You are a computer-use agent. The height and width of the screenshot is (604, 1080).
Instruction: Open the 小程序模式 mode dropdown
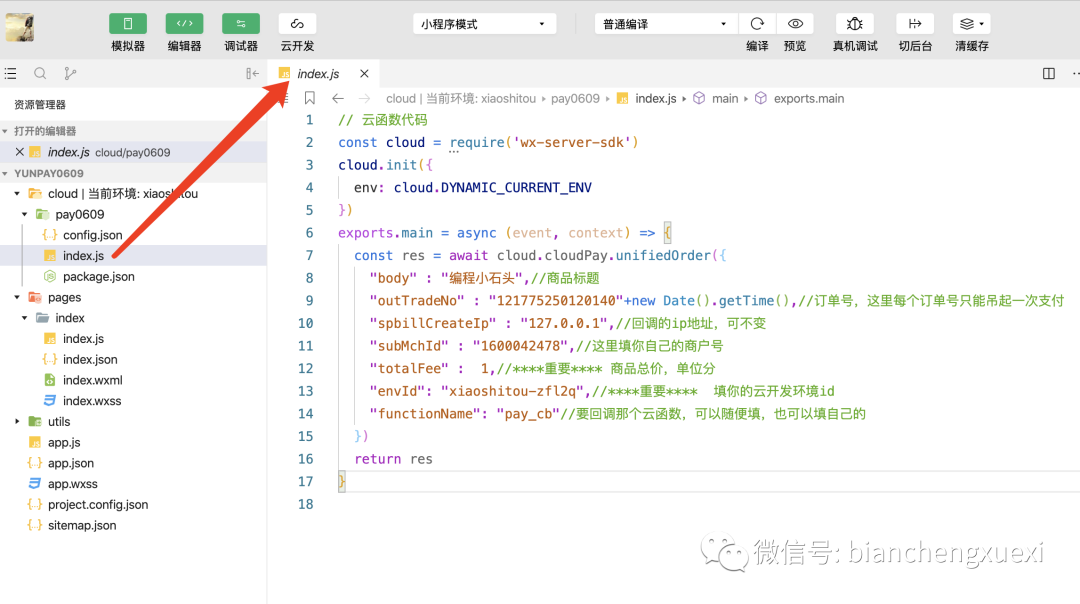pos(483,24)
